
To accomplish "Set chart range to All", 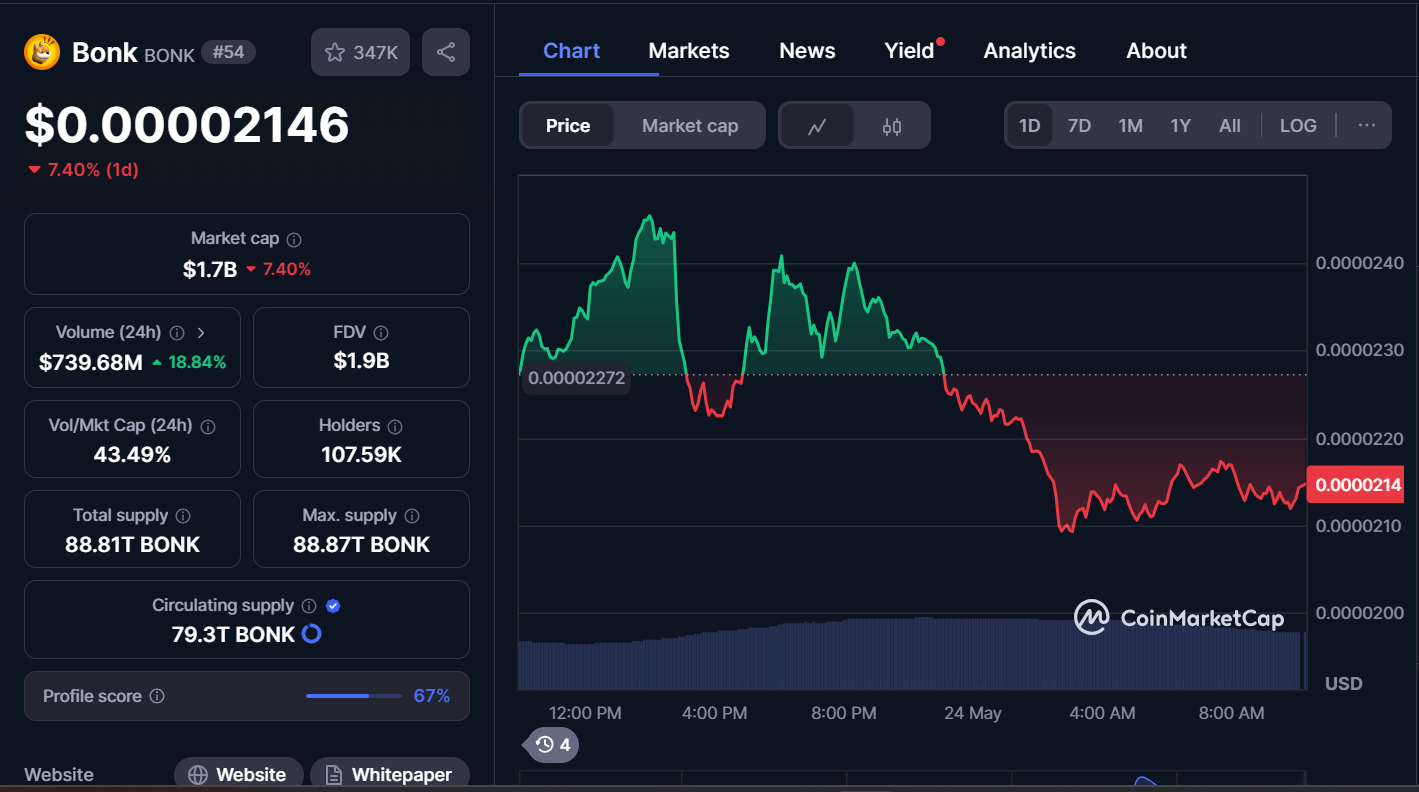I will 1230,126.
